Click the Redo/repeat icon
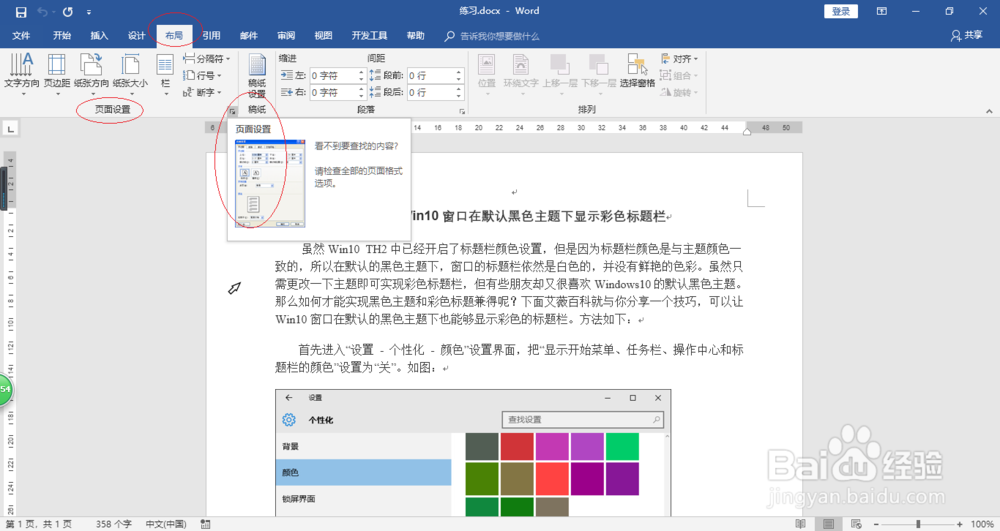This screenshot has height=531, width=1000. [x=68, y=11]
